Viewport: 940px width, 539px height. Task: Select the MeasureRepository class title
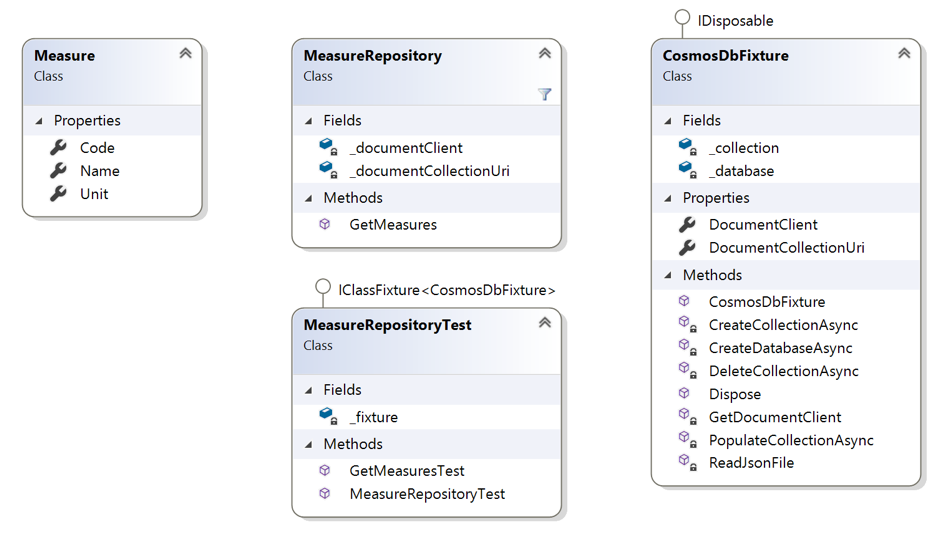[372, 56]
